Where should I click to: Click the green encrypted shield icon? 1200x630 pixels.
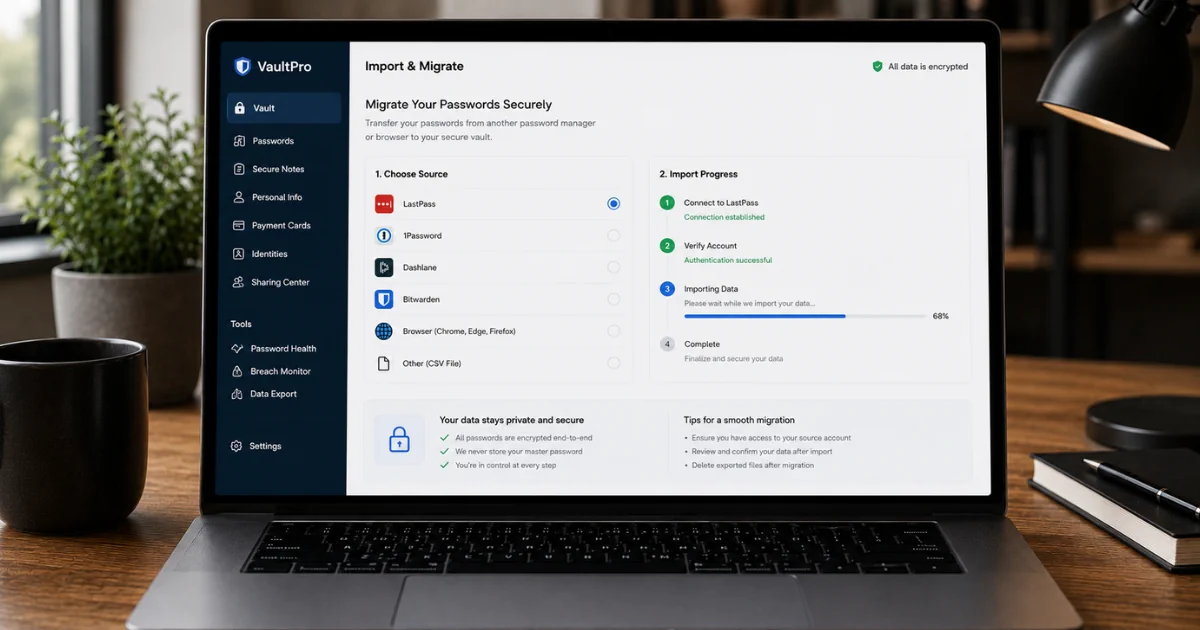[877, 66]
